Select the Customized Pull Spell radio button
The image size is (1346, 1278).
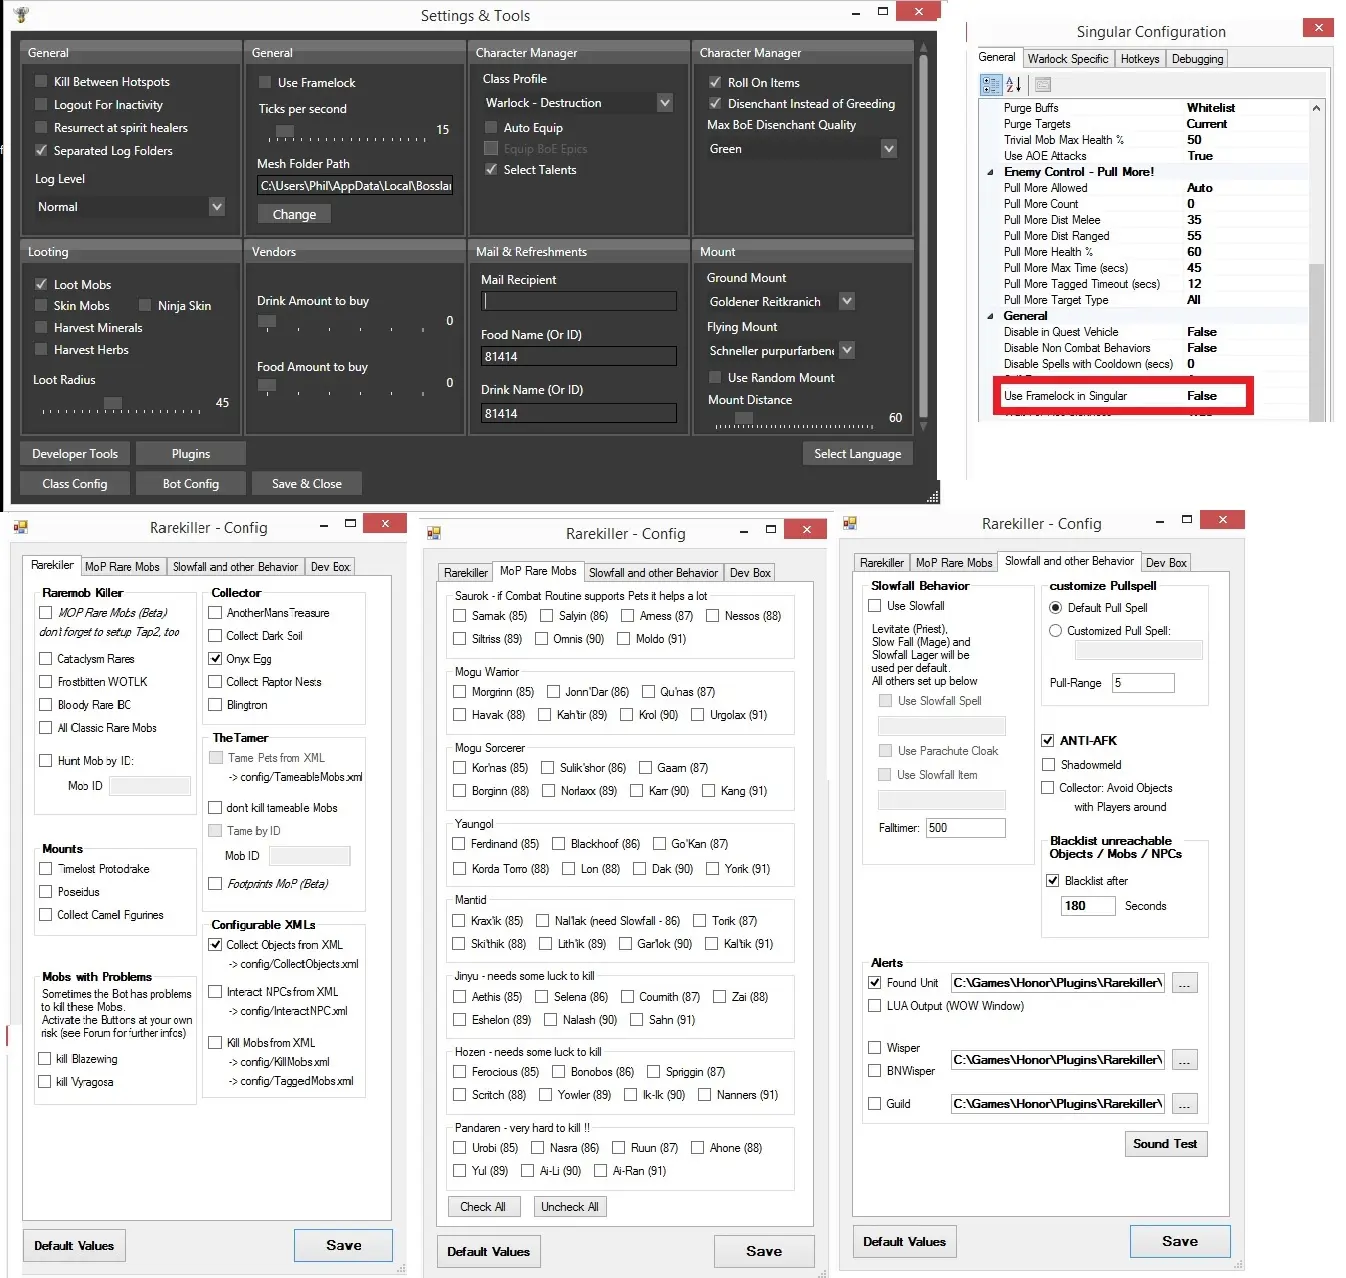pyautogui.click(x=1055, y=631)
